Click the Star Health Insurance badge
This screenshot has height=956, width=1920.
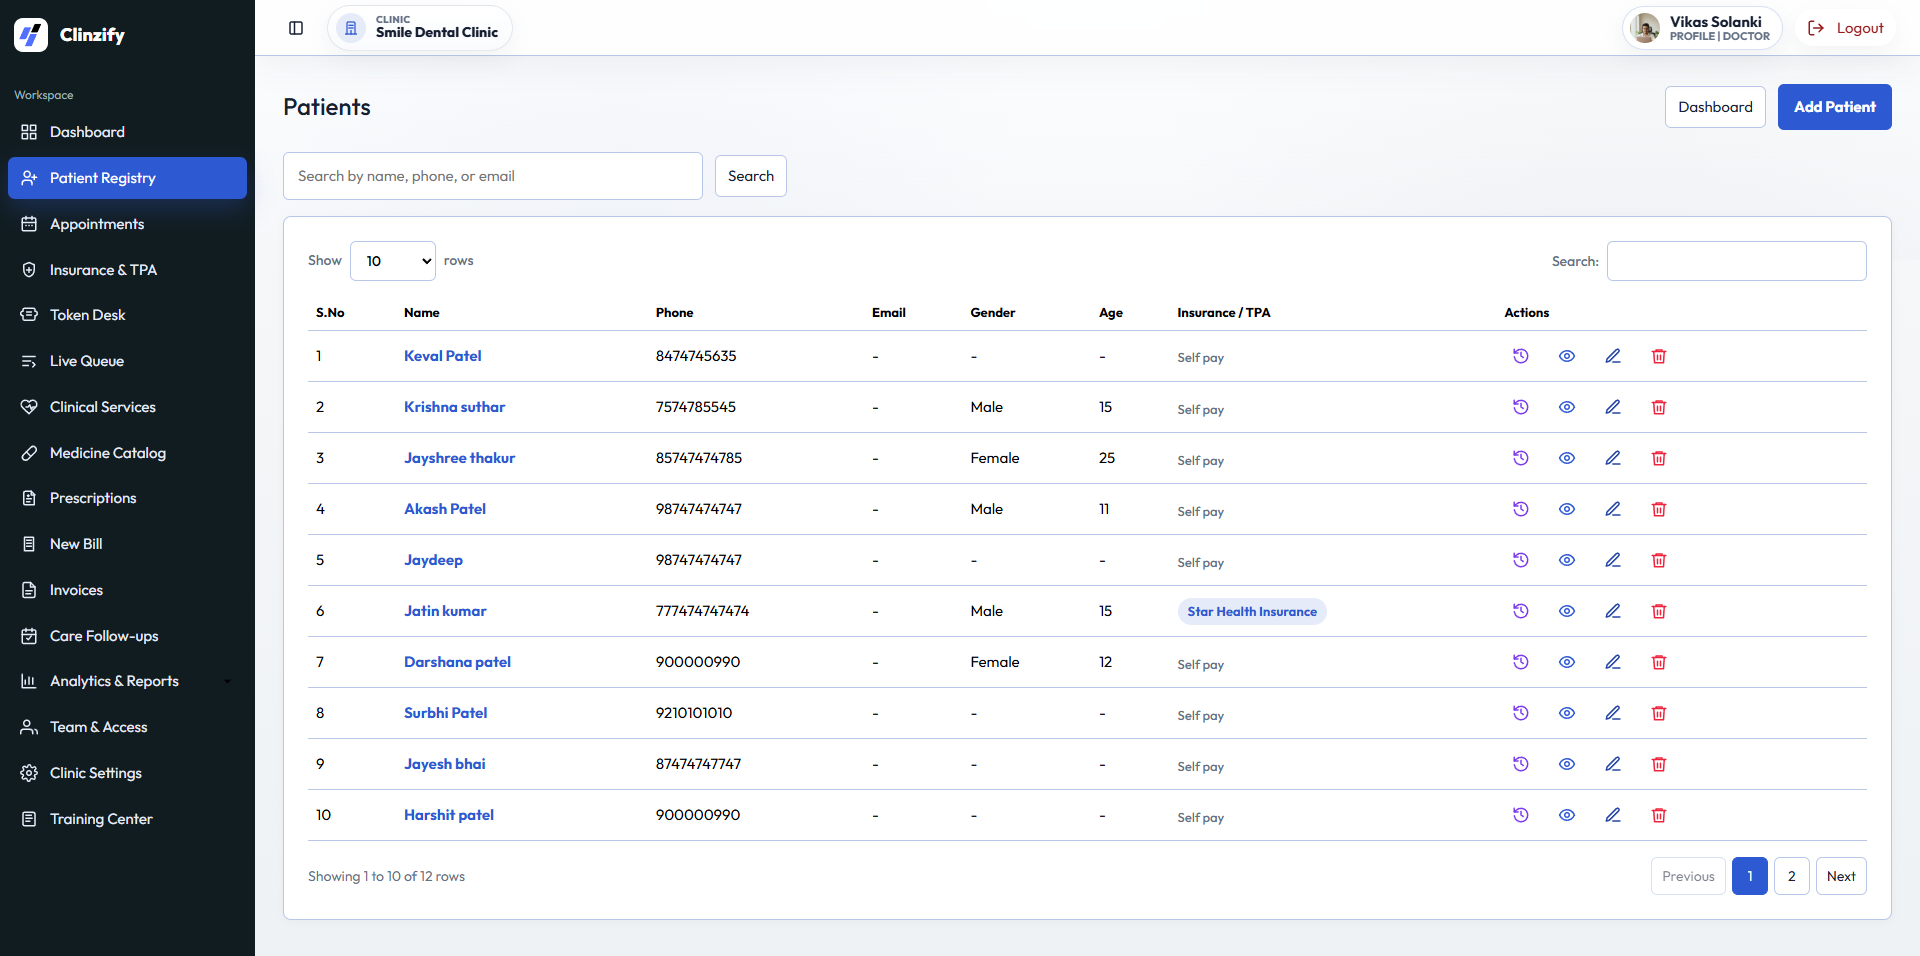coord(1252,611)
